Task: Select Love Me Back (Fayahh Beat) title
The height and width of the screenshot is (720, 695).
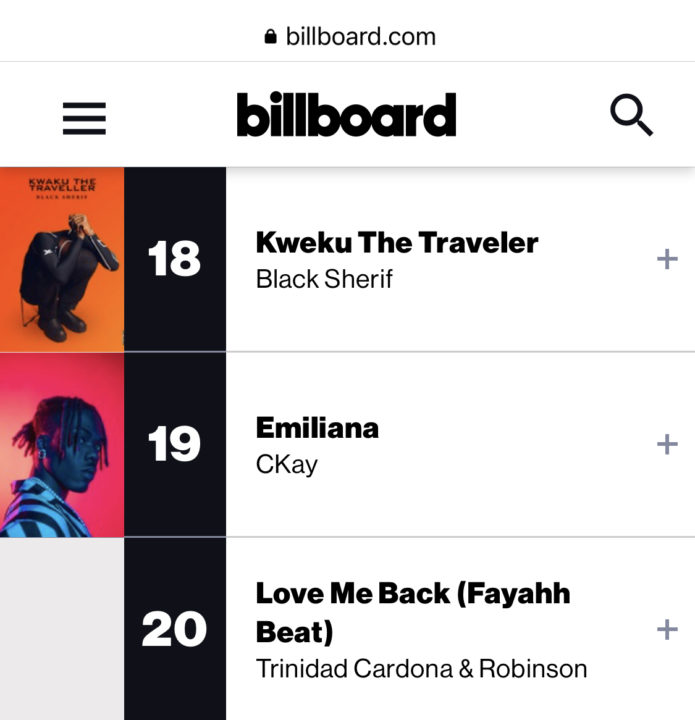Action: [x=413, y=613]
